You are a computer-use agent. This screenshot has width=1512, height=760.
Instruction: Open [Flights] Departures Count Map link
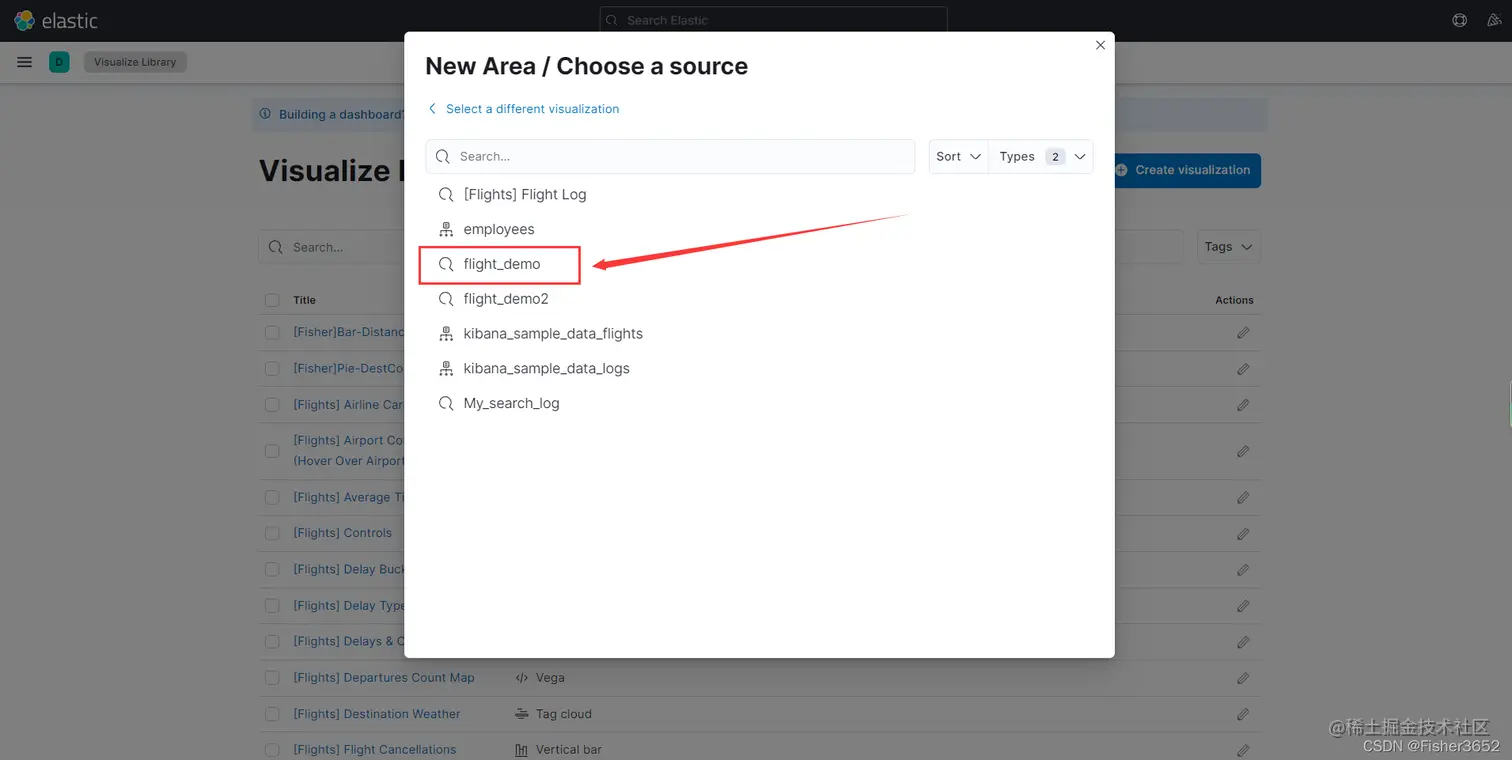point(384,677)
